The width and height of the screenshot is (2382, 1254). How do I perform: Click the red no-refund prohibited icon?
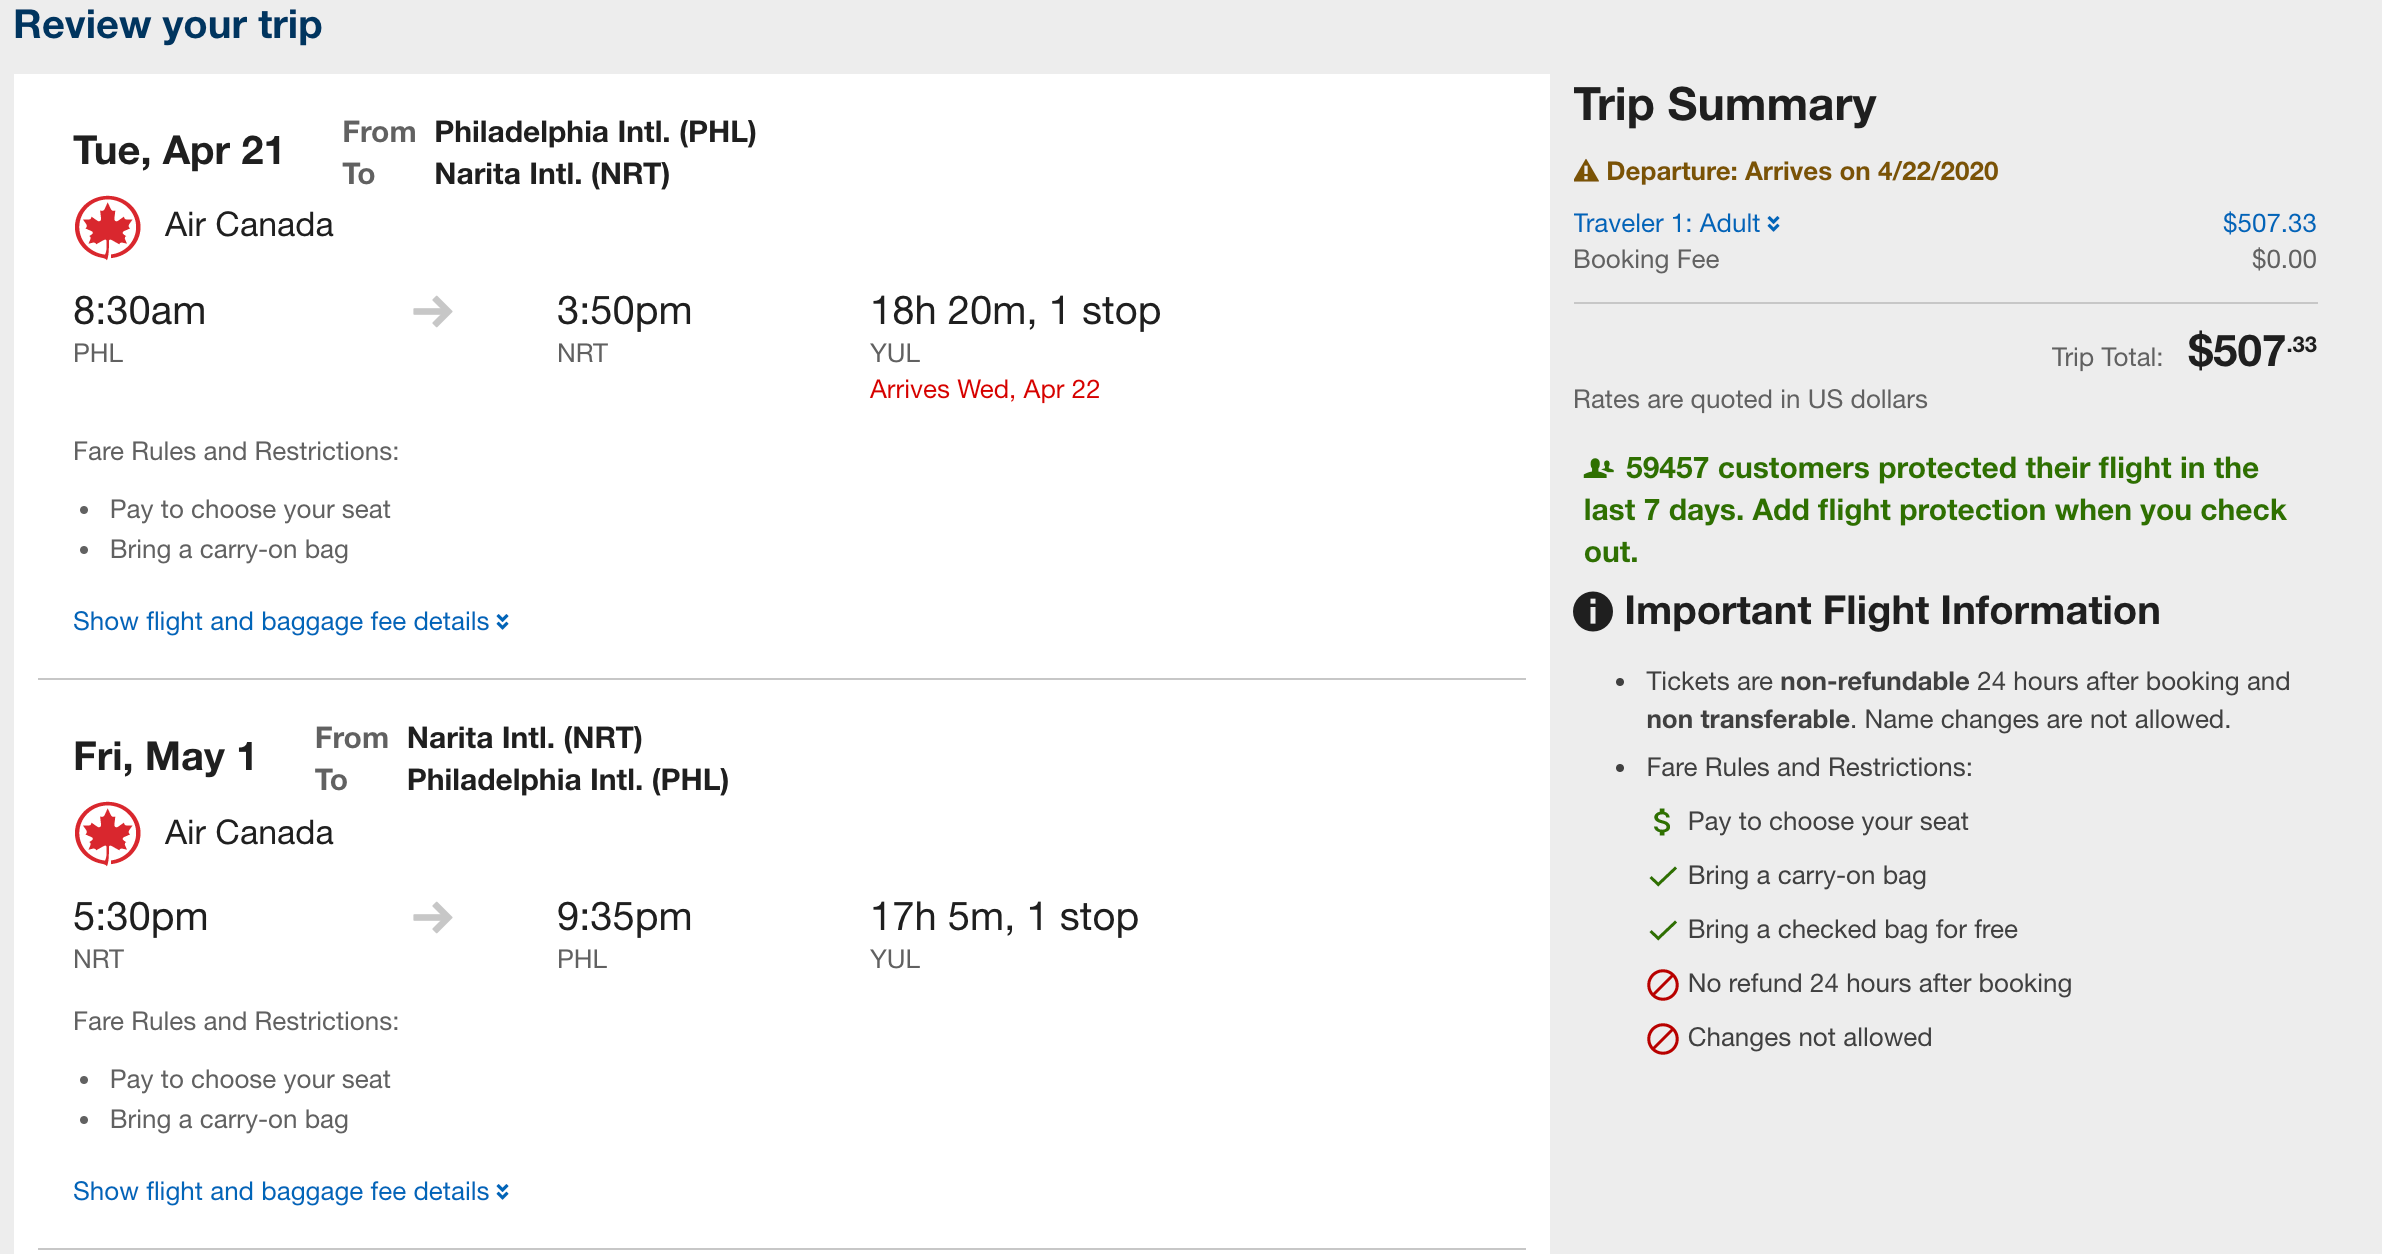point(1662,985)
